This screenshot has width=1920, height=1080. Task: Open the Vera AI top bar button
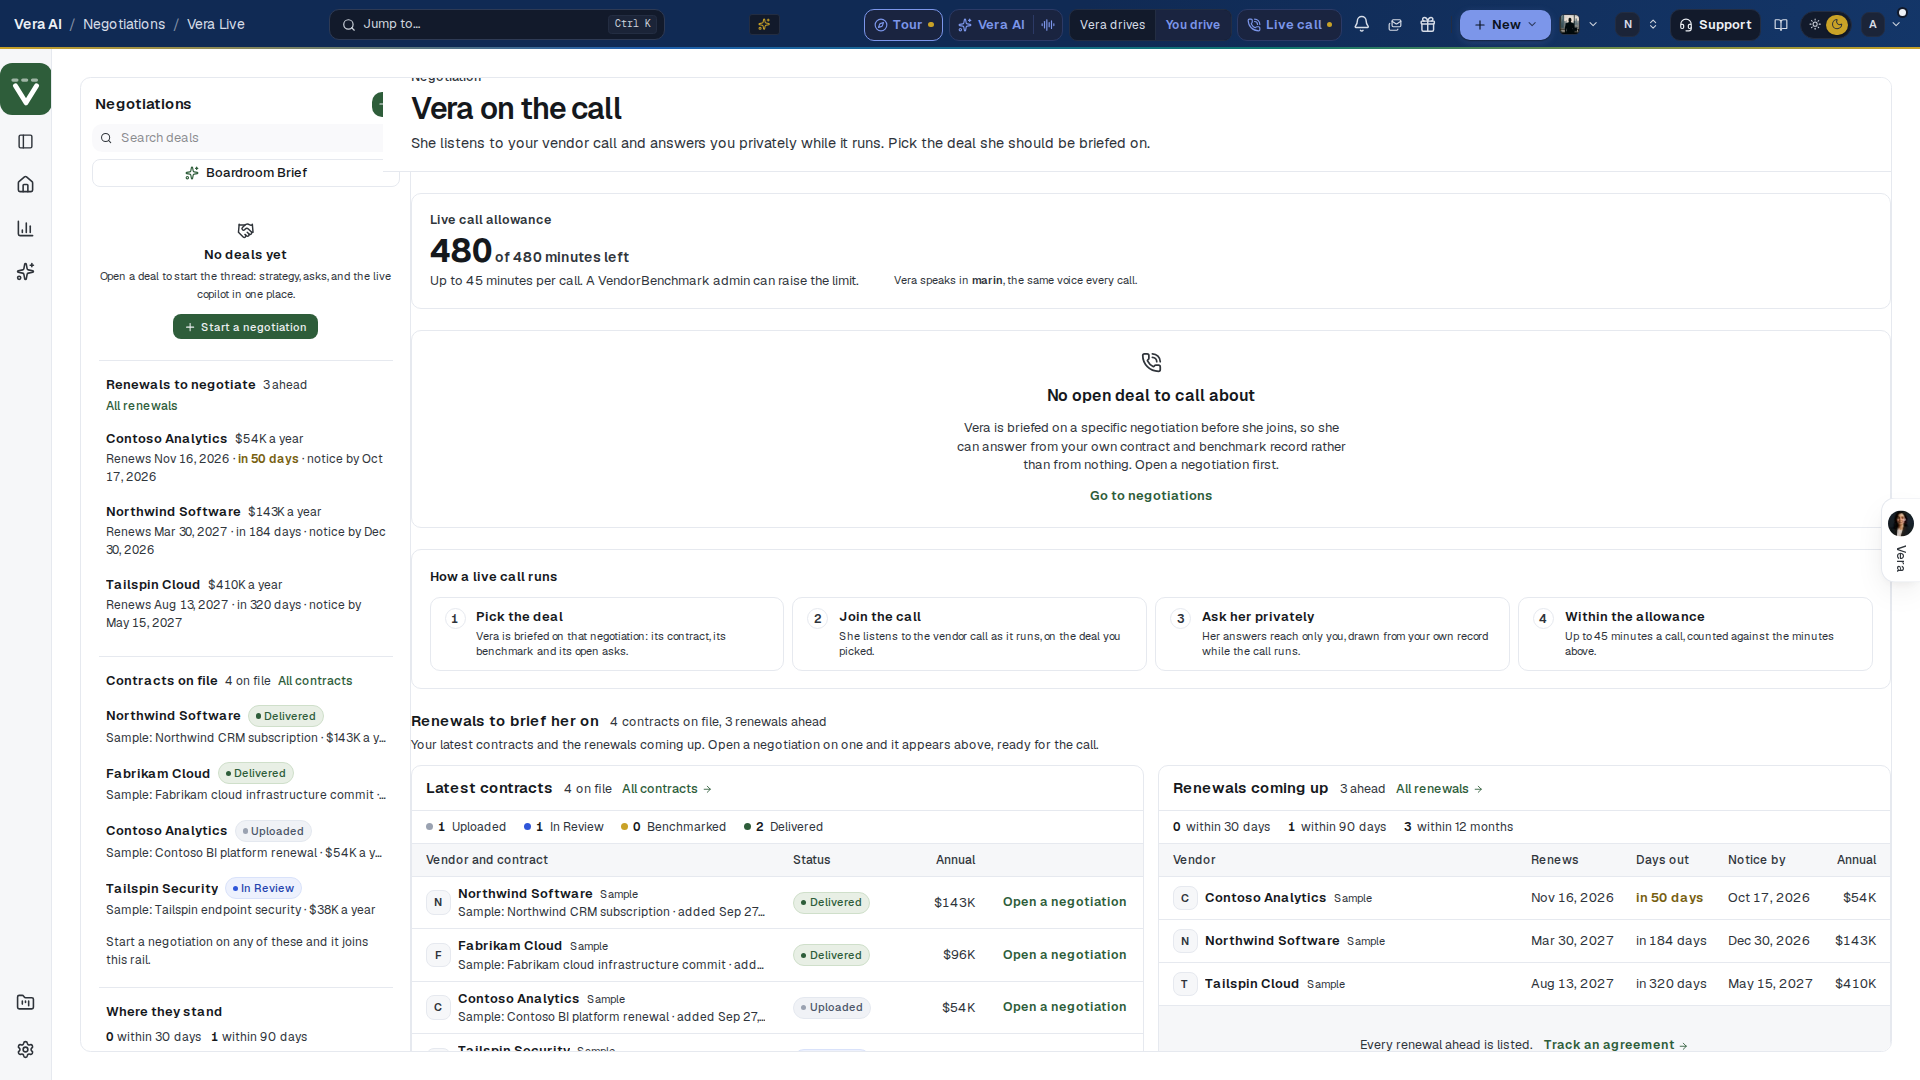992,24
